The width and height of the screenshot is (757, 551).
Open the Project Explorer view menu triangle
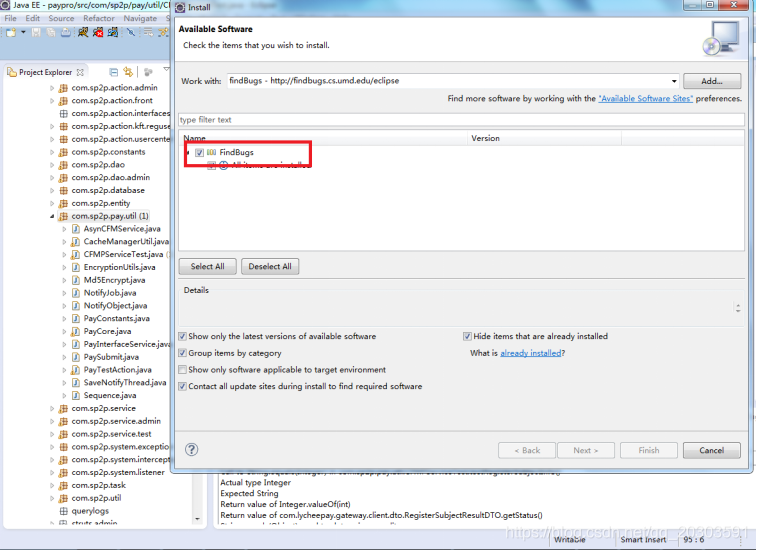167,70
